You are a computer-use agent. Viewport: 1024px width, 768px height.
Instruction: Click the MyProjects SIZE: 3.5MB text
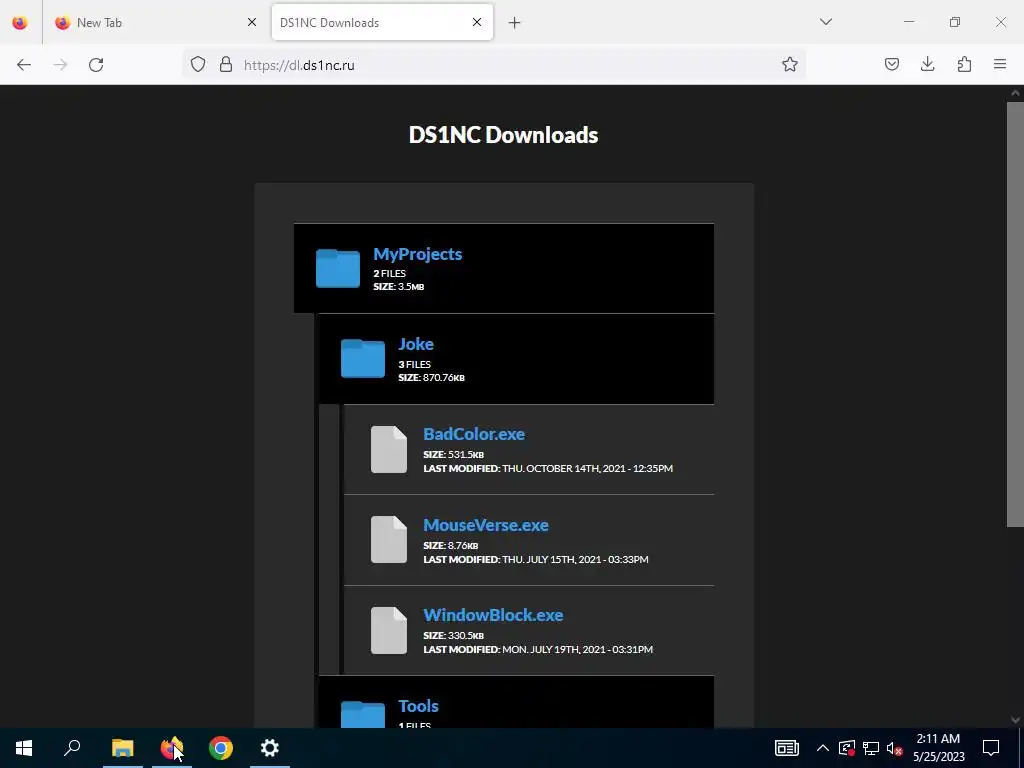tap(398, 287)
